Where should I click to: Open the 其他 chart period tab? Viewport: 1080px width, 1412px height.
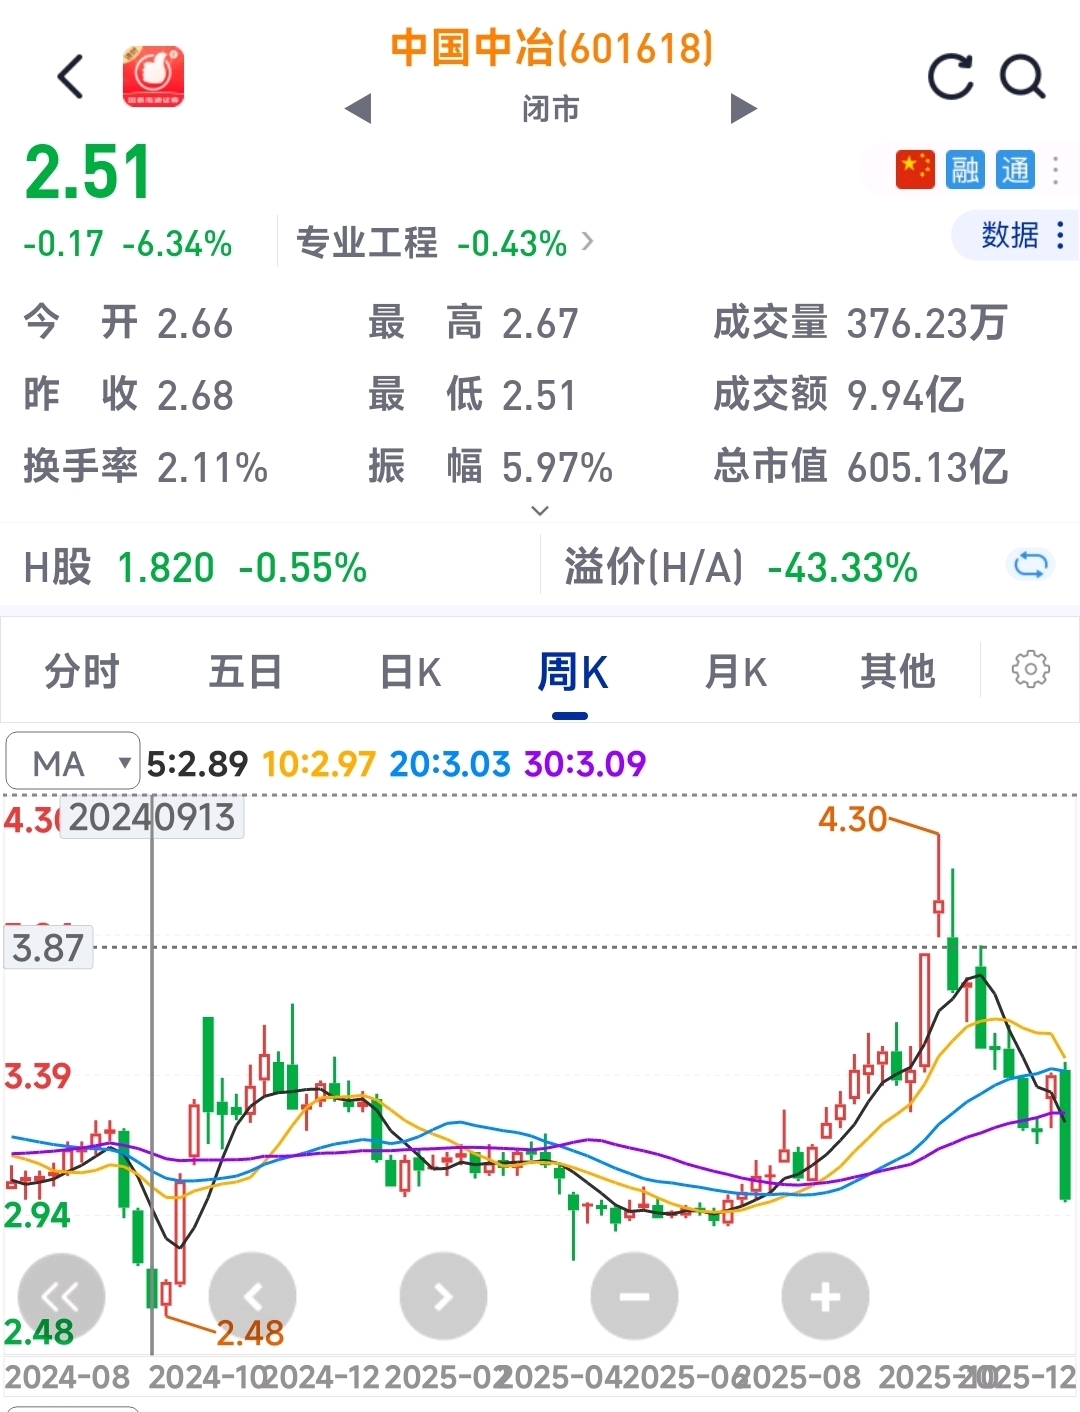[x=898, y=671]
